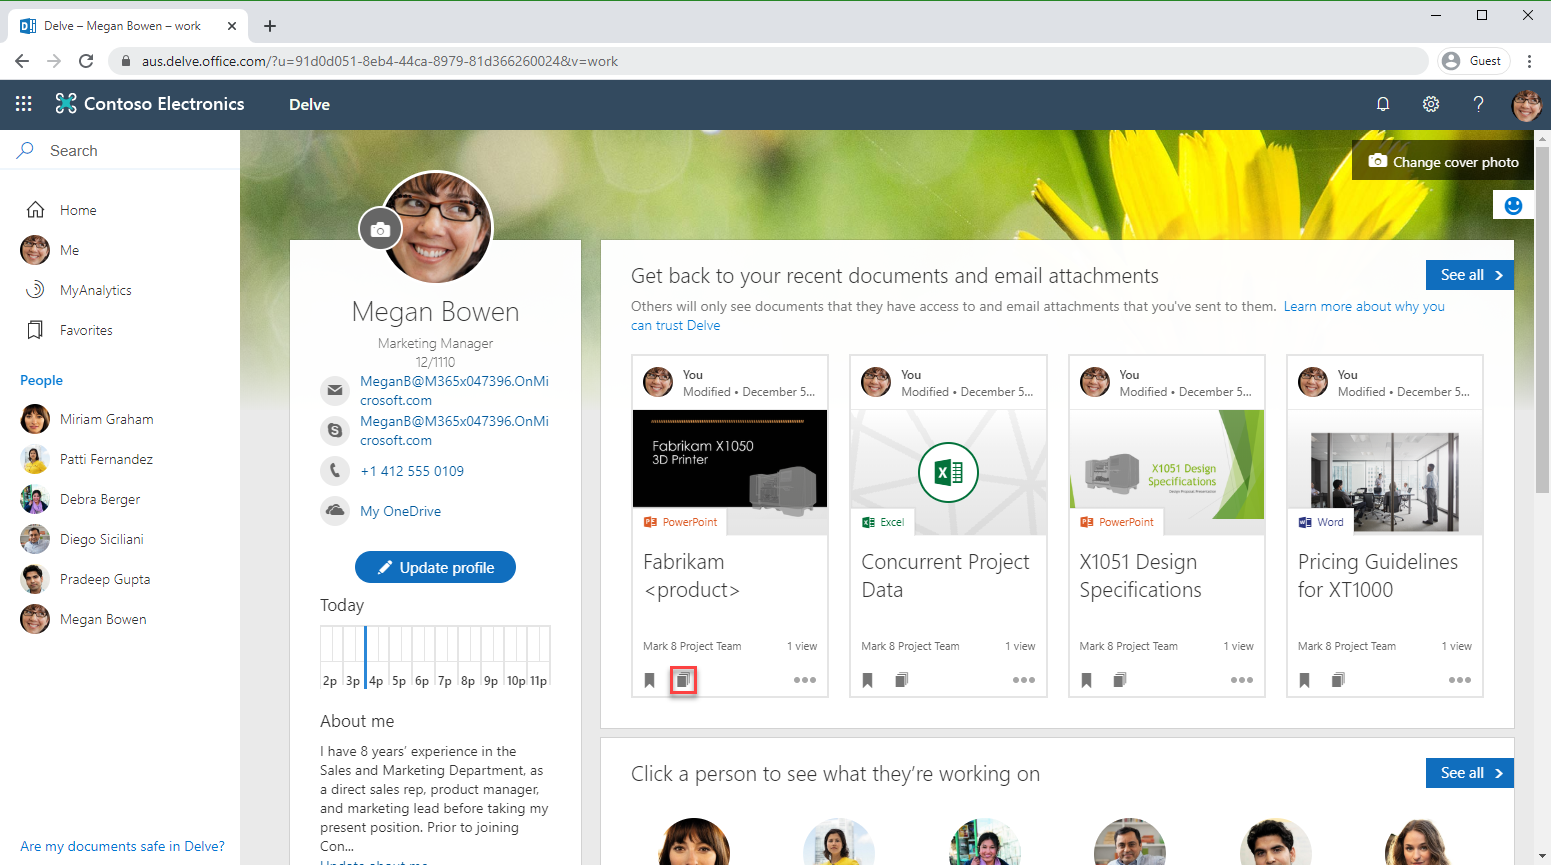Open Pricing Guidelines Word document thumbnail

pos(1385,472)
